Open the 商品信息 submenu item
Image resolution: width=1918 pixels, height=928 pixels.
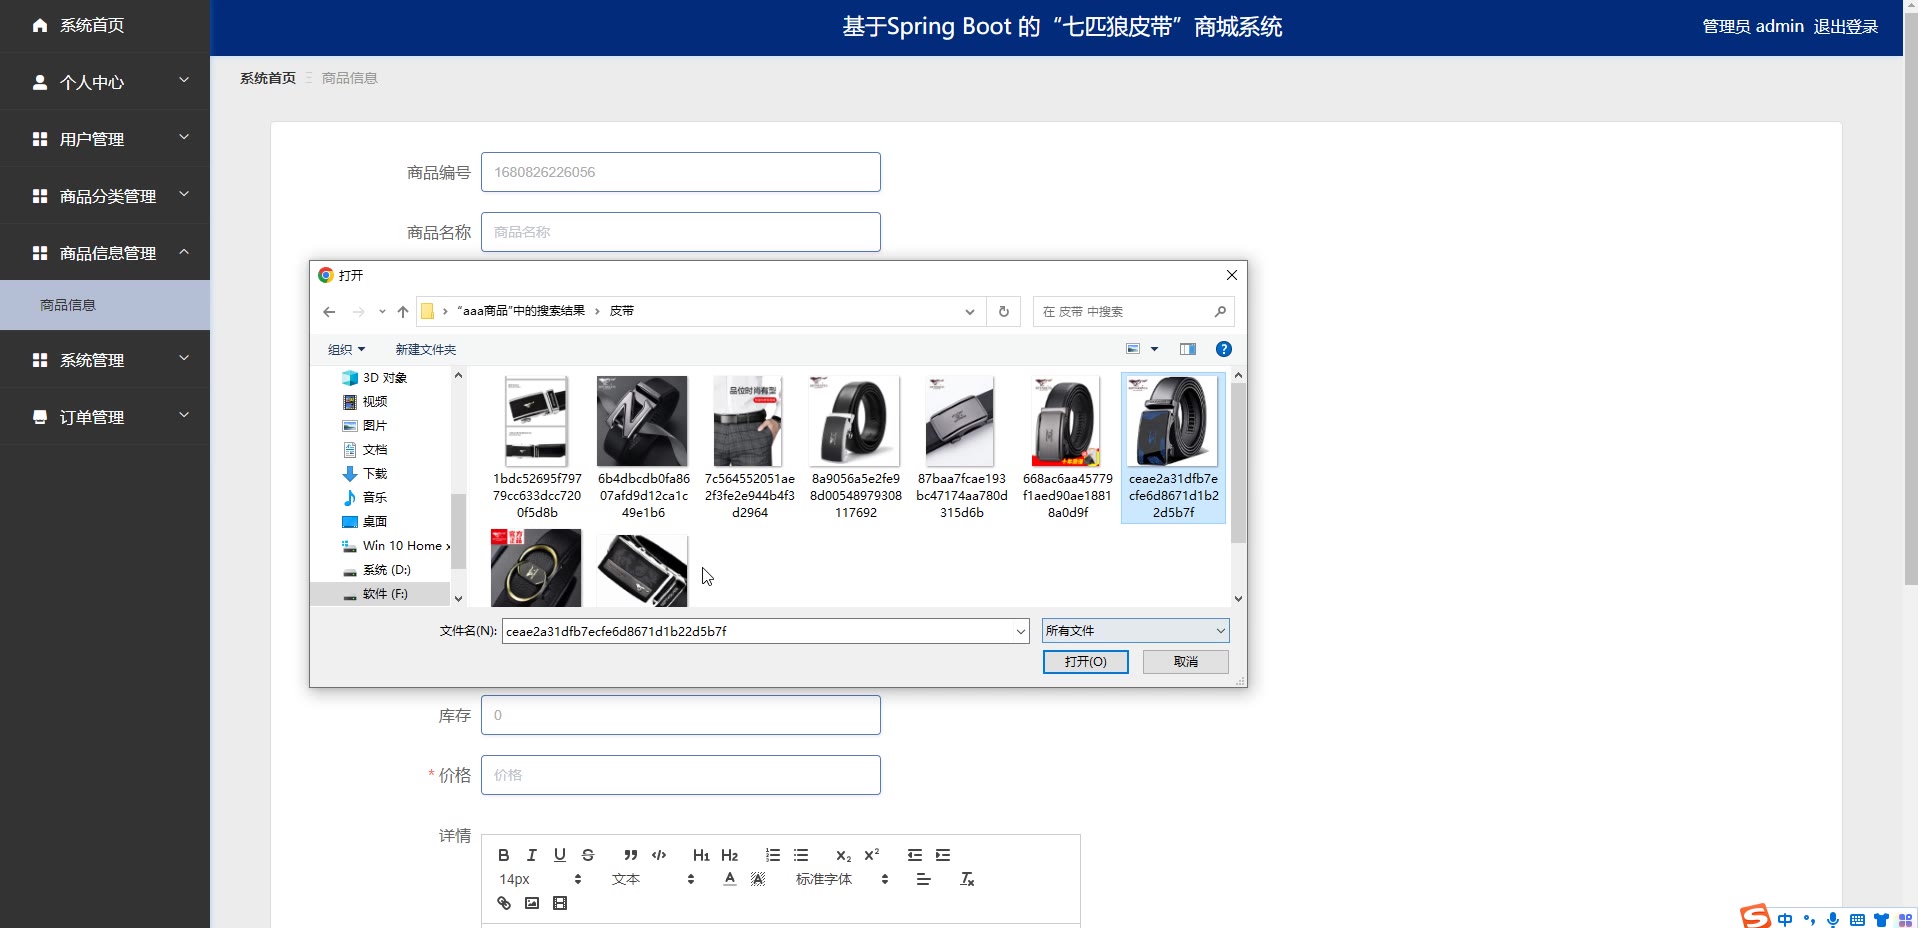point(105,305)
